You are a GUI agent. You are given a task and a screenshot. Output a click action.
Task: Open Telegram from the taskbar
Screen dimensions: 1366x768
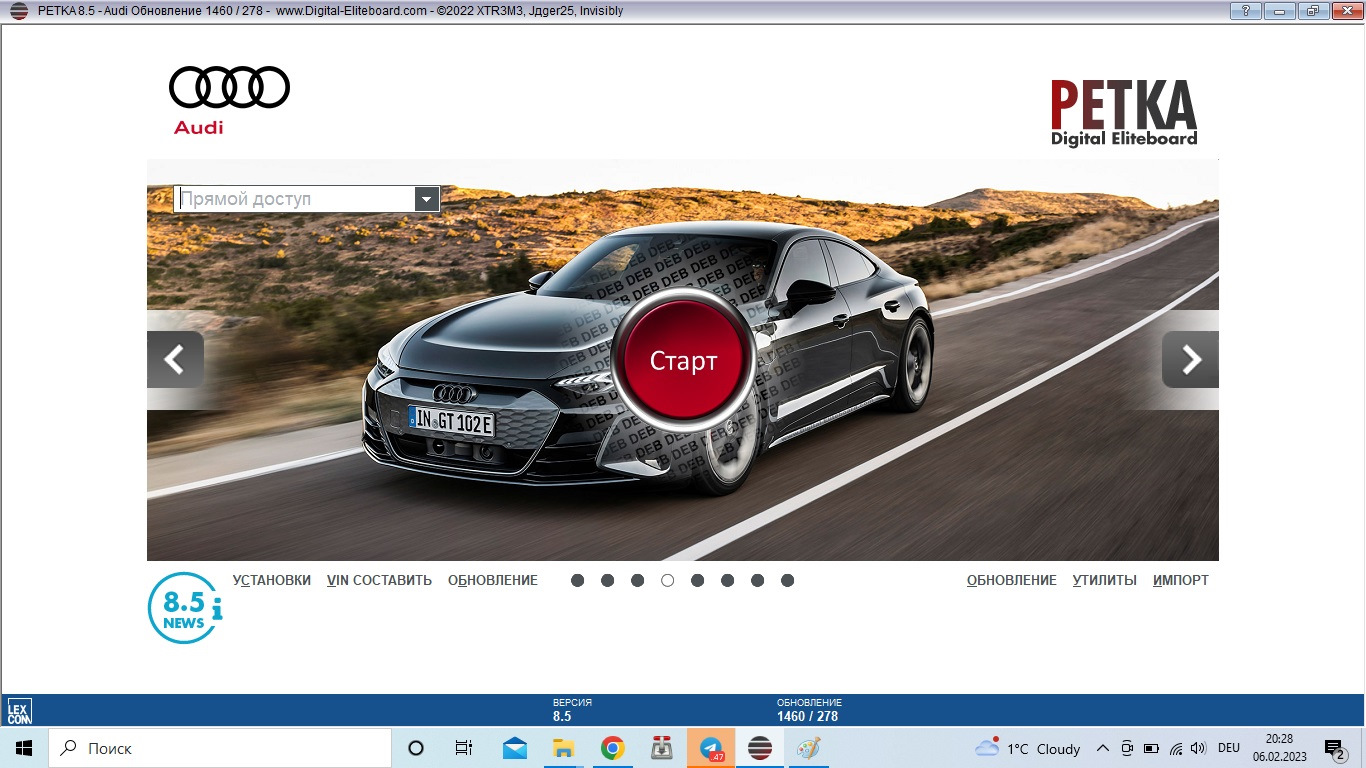[x=711, y=748]
